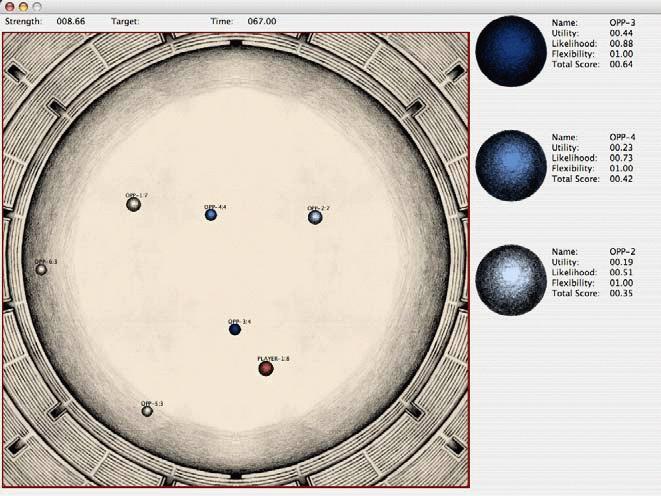Click the OPP-4 name text in panel
The image size is (661, 496).
pos(621,137)
